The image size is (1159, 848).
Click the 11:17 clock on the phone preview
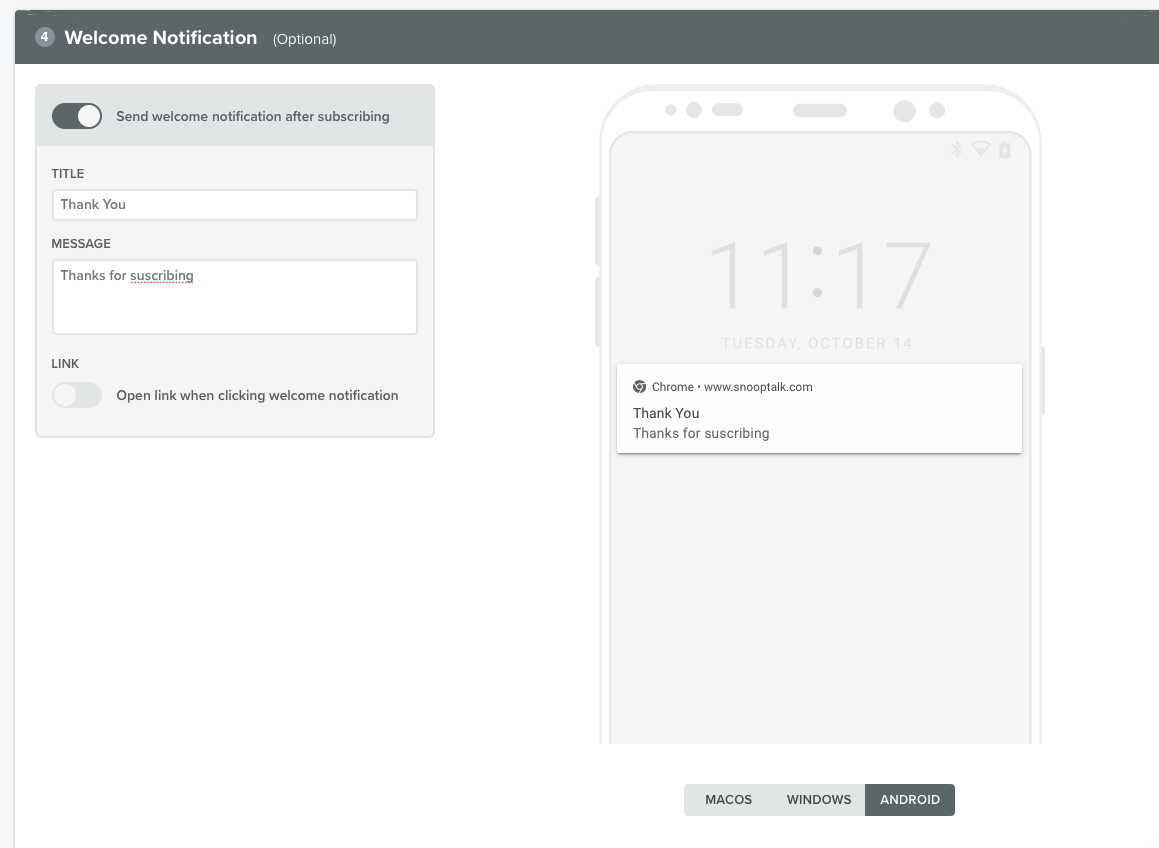(819, 275)
